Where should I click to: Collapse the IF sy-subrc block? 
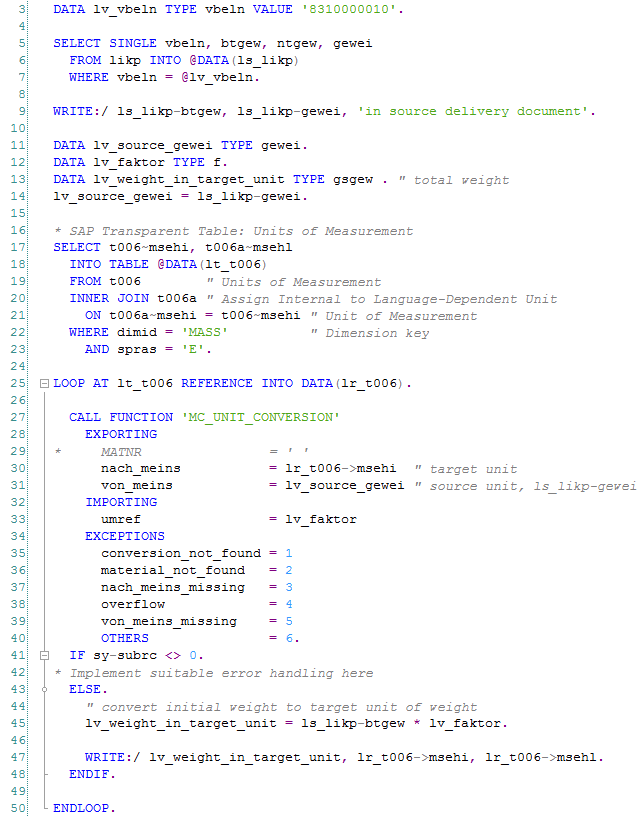[44, 656]
